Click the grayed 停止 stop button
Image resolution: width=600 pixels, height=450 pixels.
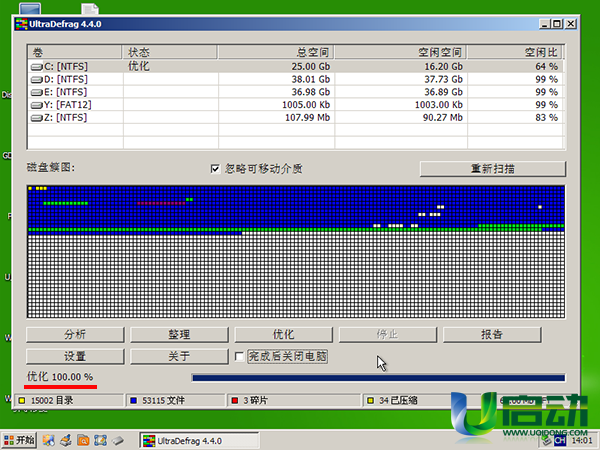[x=388, y=334]
